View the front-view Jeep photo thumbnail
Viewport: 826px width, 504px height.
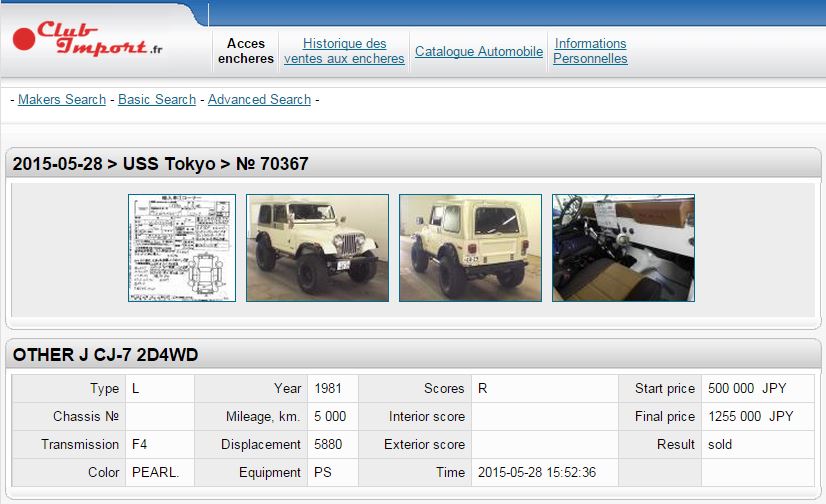(317, 248)
